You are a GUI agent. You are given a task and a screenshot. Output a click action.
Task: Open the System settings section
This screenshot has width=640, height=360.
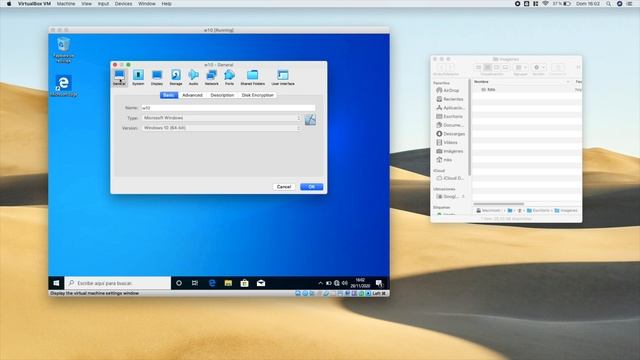click(x=138, y=77)
